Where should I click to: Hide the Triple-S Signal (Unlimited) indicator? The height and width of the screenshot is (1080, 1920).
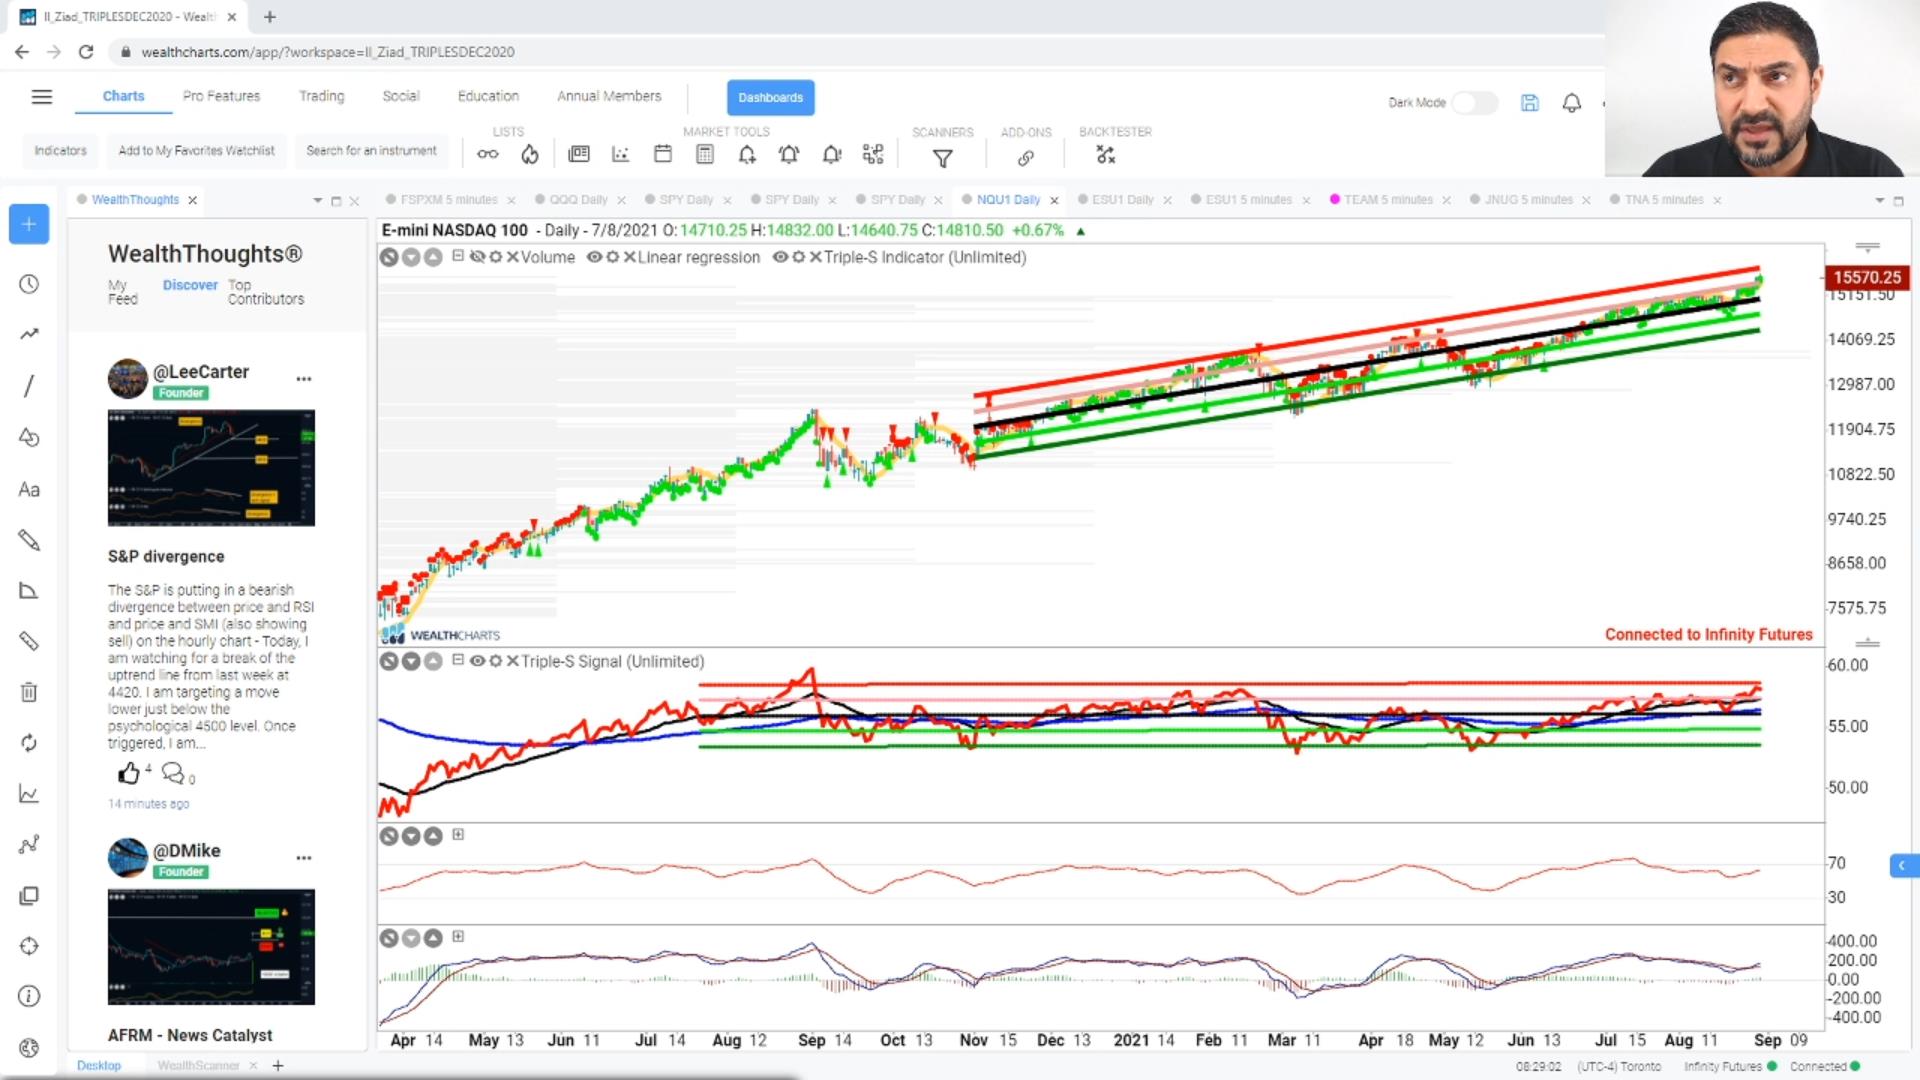[x=477, y=661]
